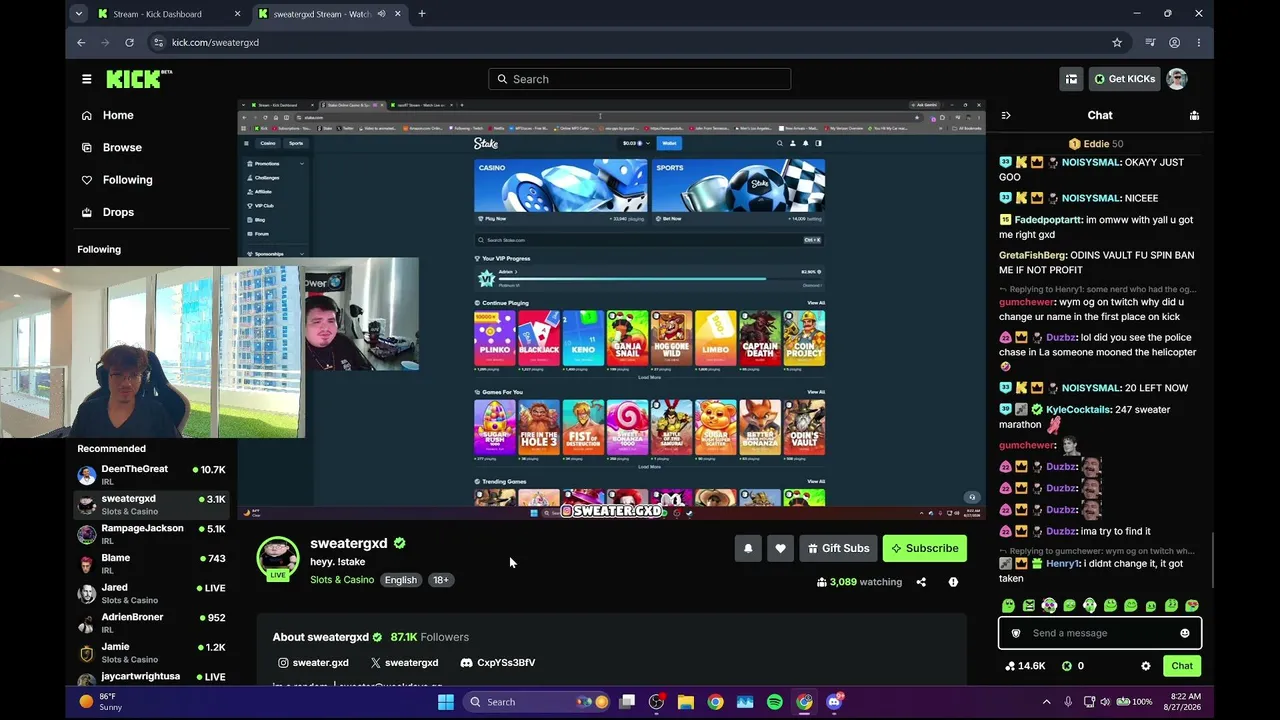
Task: Open Jamie recommended channel
Action: point(151,653)
